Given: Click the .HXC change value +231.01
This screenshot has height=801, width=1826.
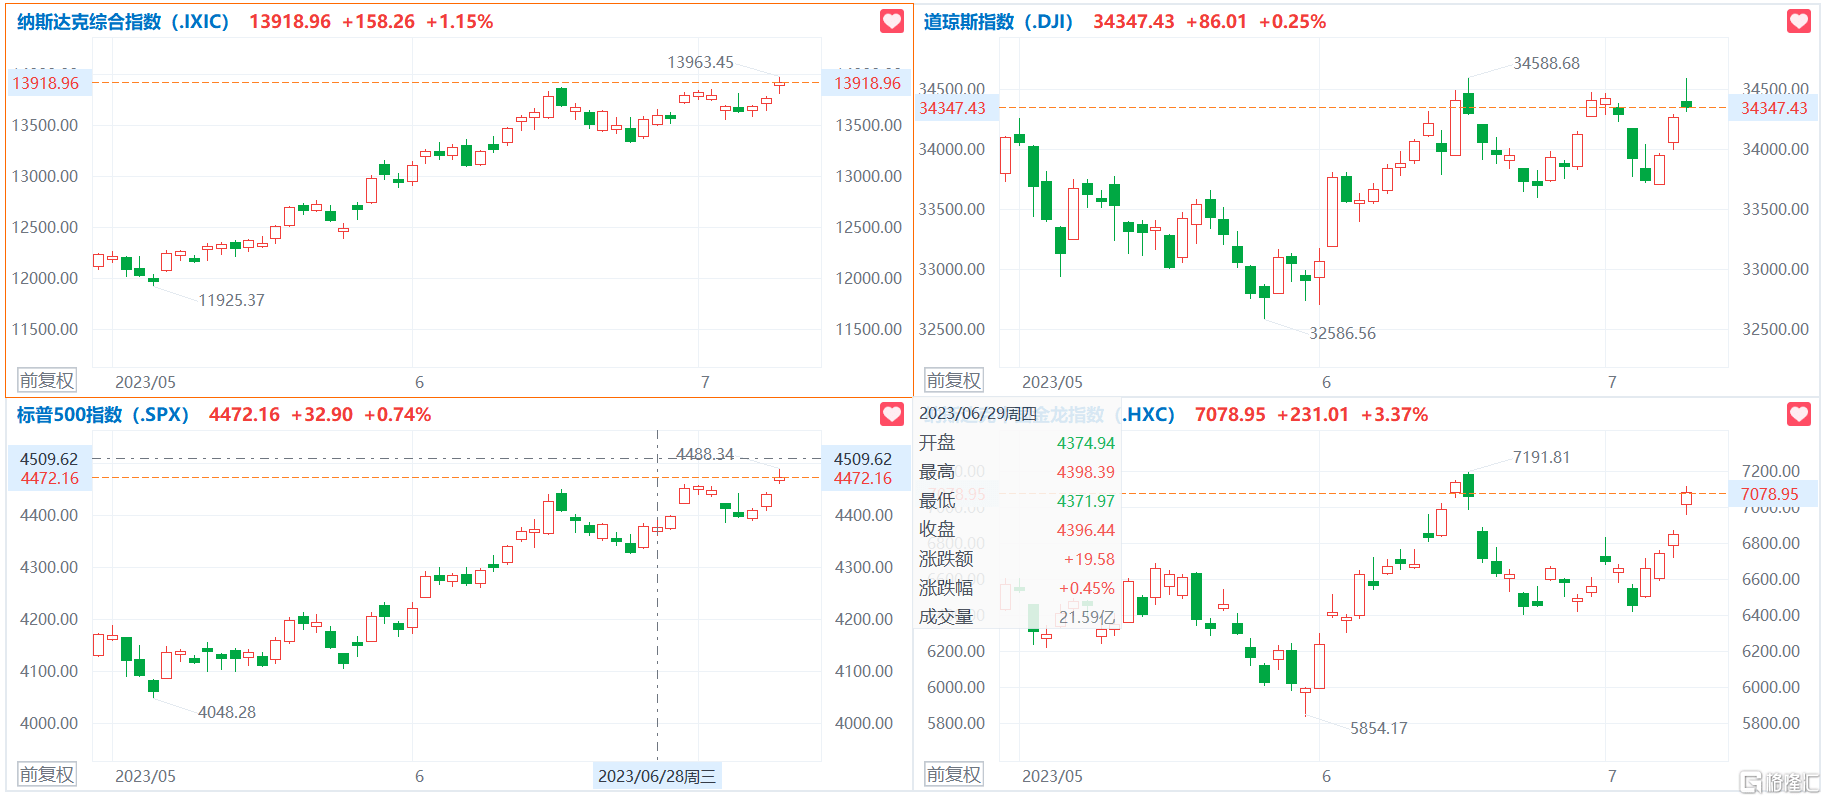Looking at the screenshot, I should (1313, 415).
